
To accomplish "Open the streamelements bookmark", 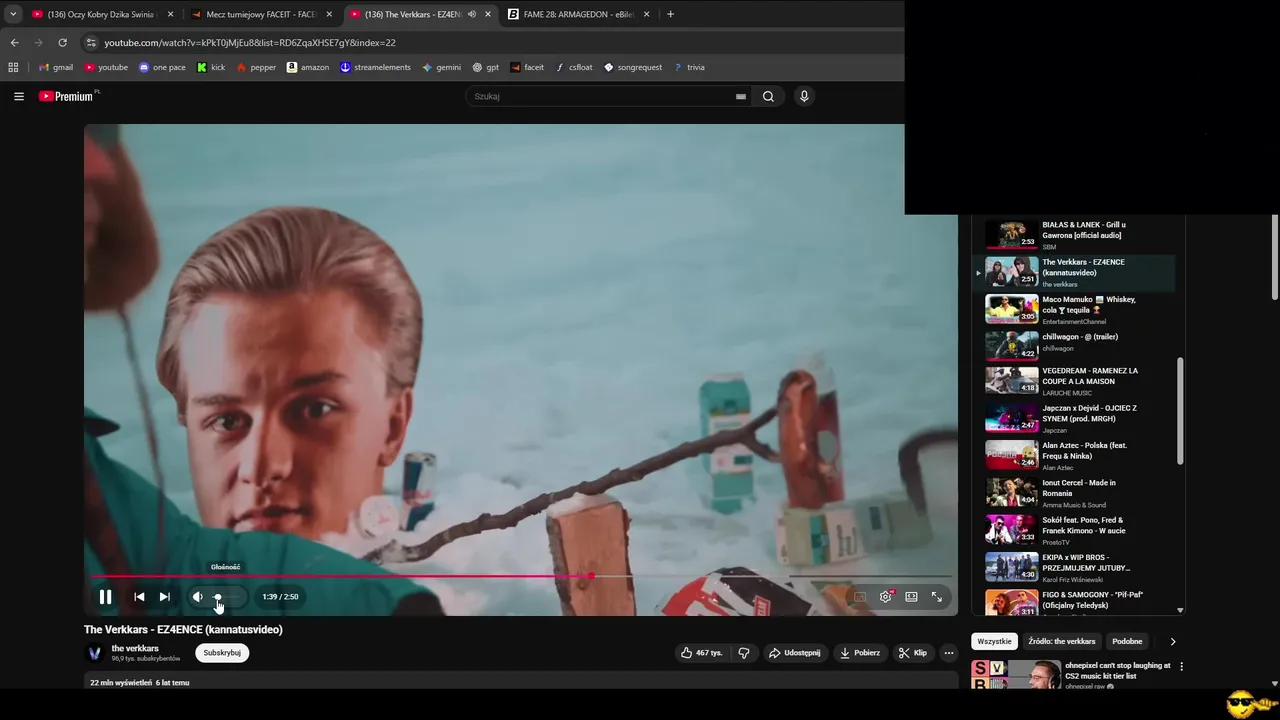I will tap(375, 68).
